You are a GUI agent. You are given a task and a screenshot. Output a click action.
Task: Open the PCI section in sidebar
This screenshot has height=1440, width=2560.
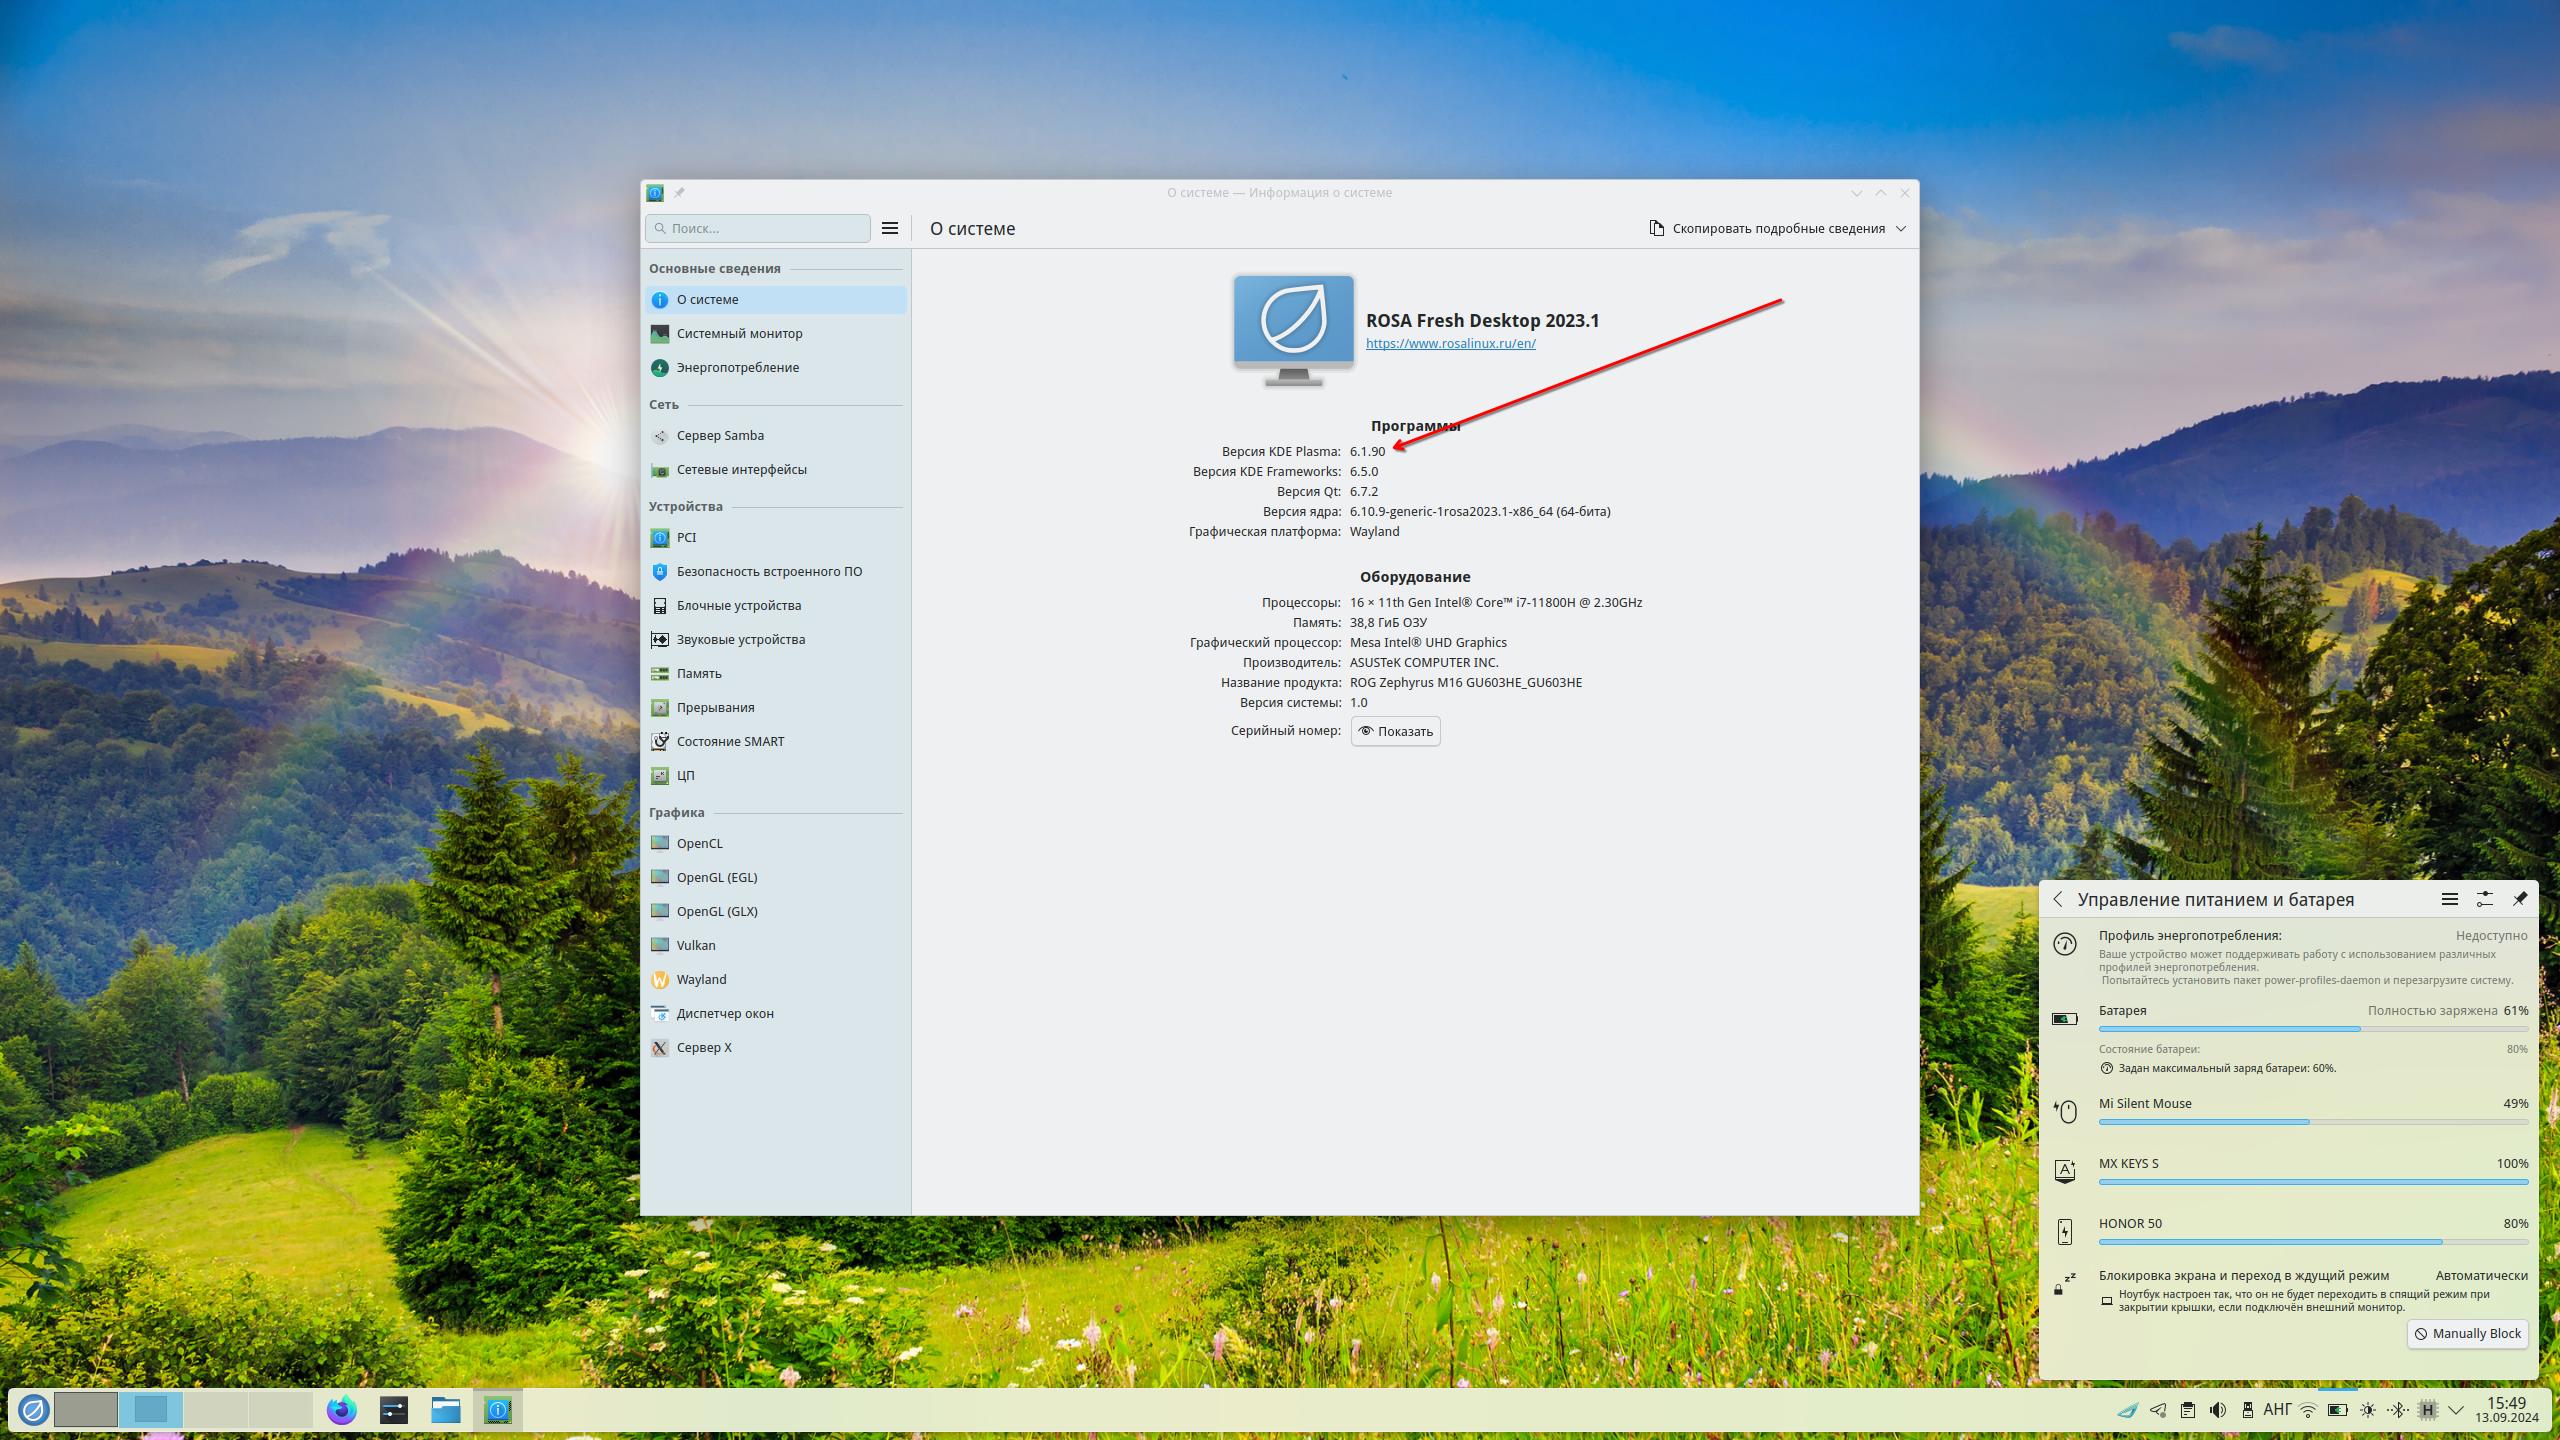[776, 538]
